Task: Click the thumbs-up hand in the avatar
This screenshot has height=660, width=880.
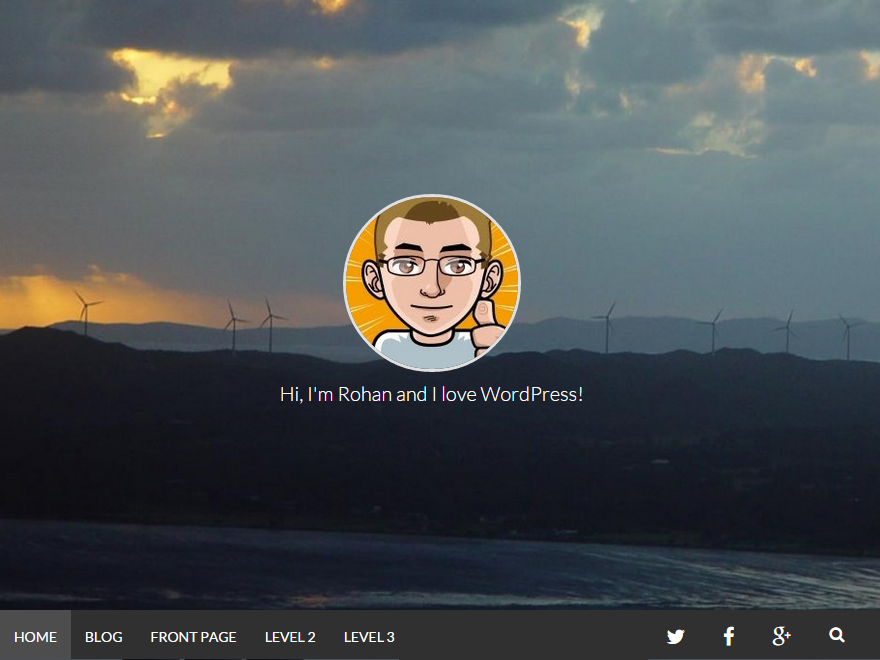Action: pyautogui.click(x=487, y=328)
